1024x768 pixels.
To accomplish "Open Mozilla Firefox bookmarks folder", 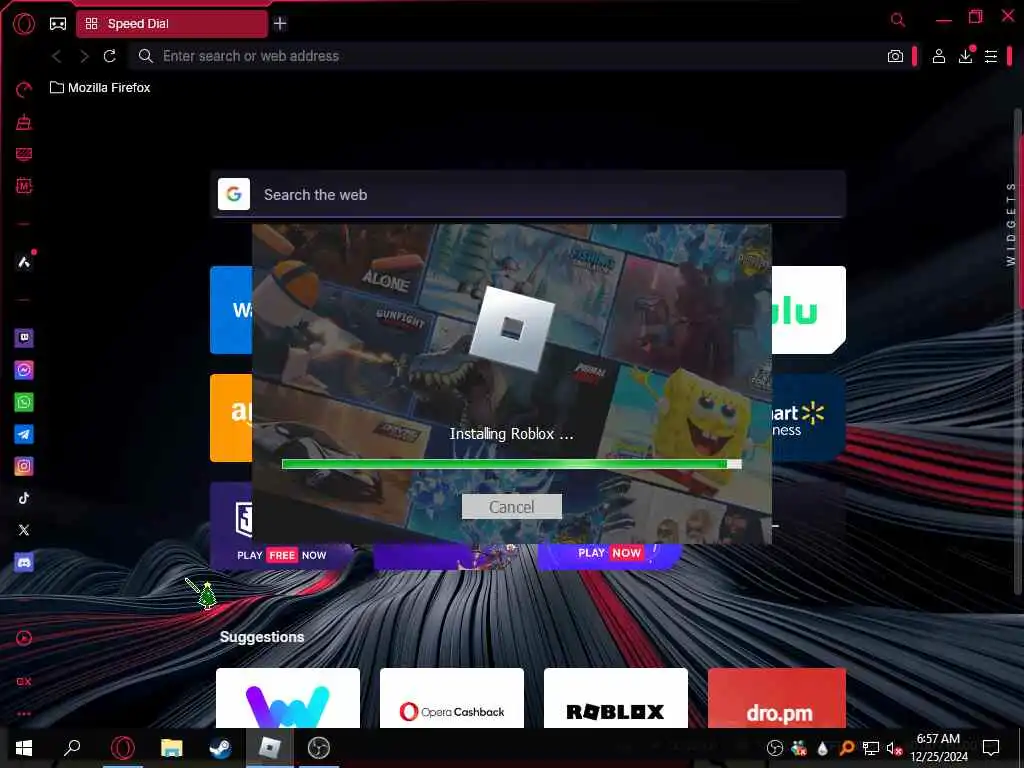I will click(x=100, y=88).
